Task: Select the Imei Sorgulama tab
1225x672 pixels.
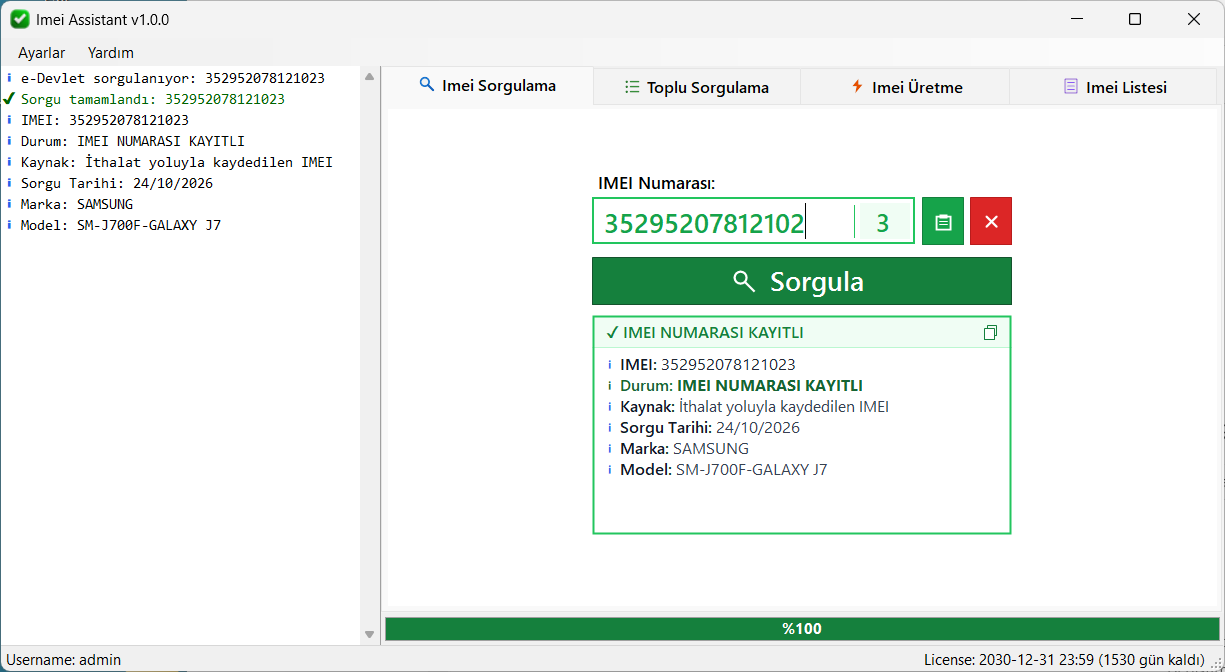Action: 488,86
